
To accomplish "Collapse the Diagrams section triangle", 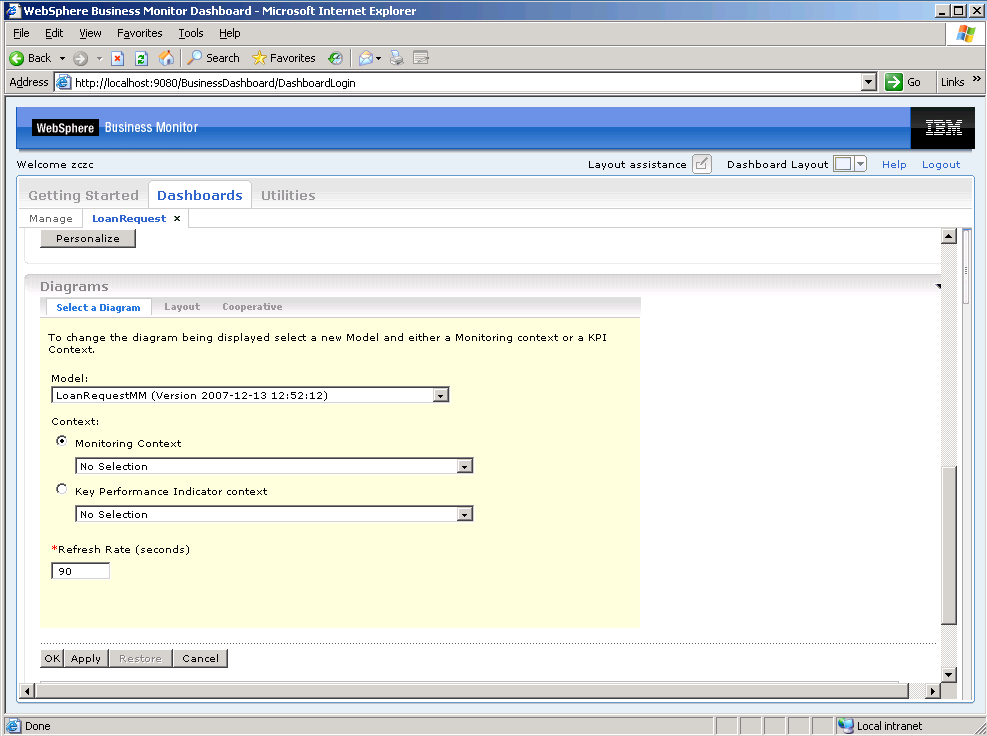I will tap(938, 286).
